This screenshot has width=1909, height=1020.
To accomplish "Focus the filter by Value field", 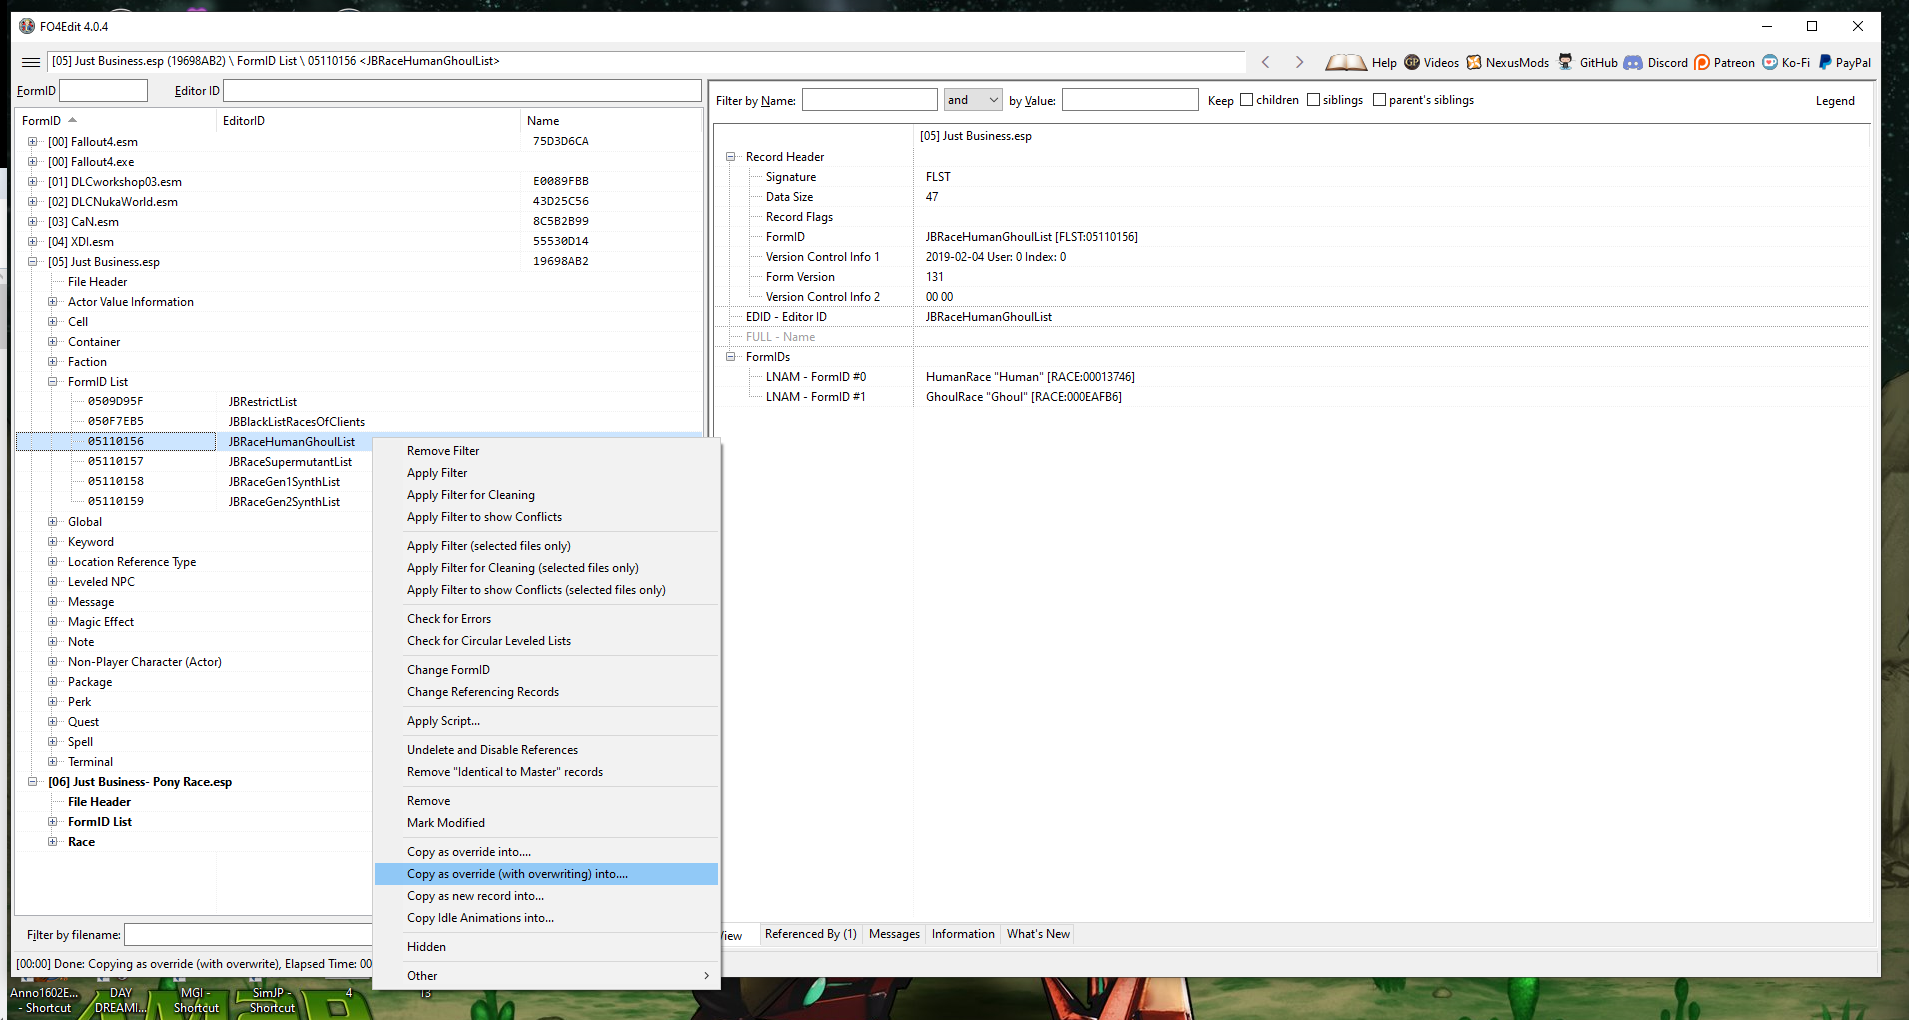I will (x=1130, y=100).
